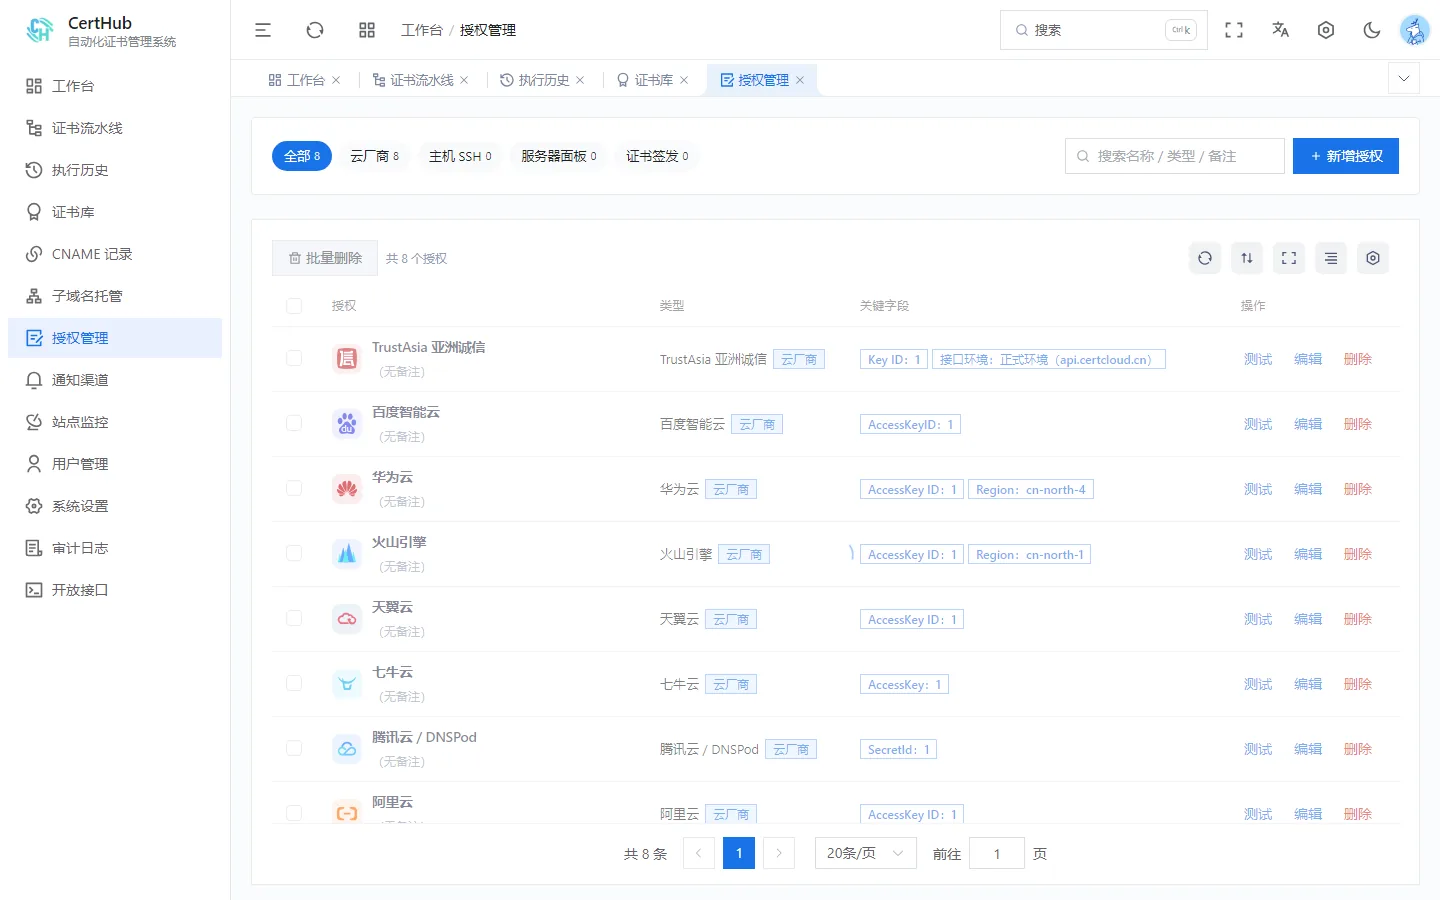
Task: Refresh the authorization table
Action: tap(1205, 258)
